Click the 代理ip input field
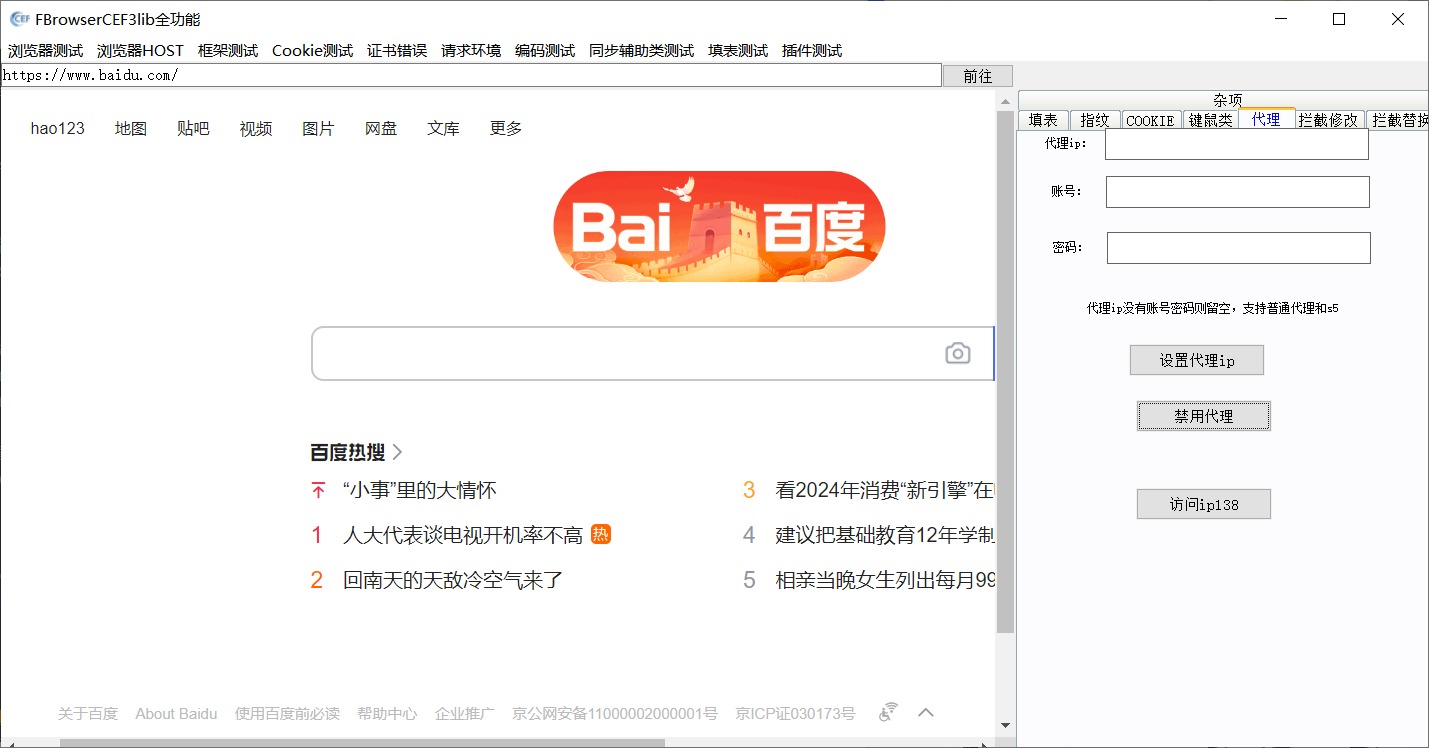 click(1237, 144)
